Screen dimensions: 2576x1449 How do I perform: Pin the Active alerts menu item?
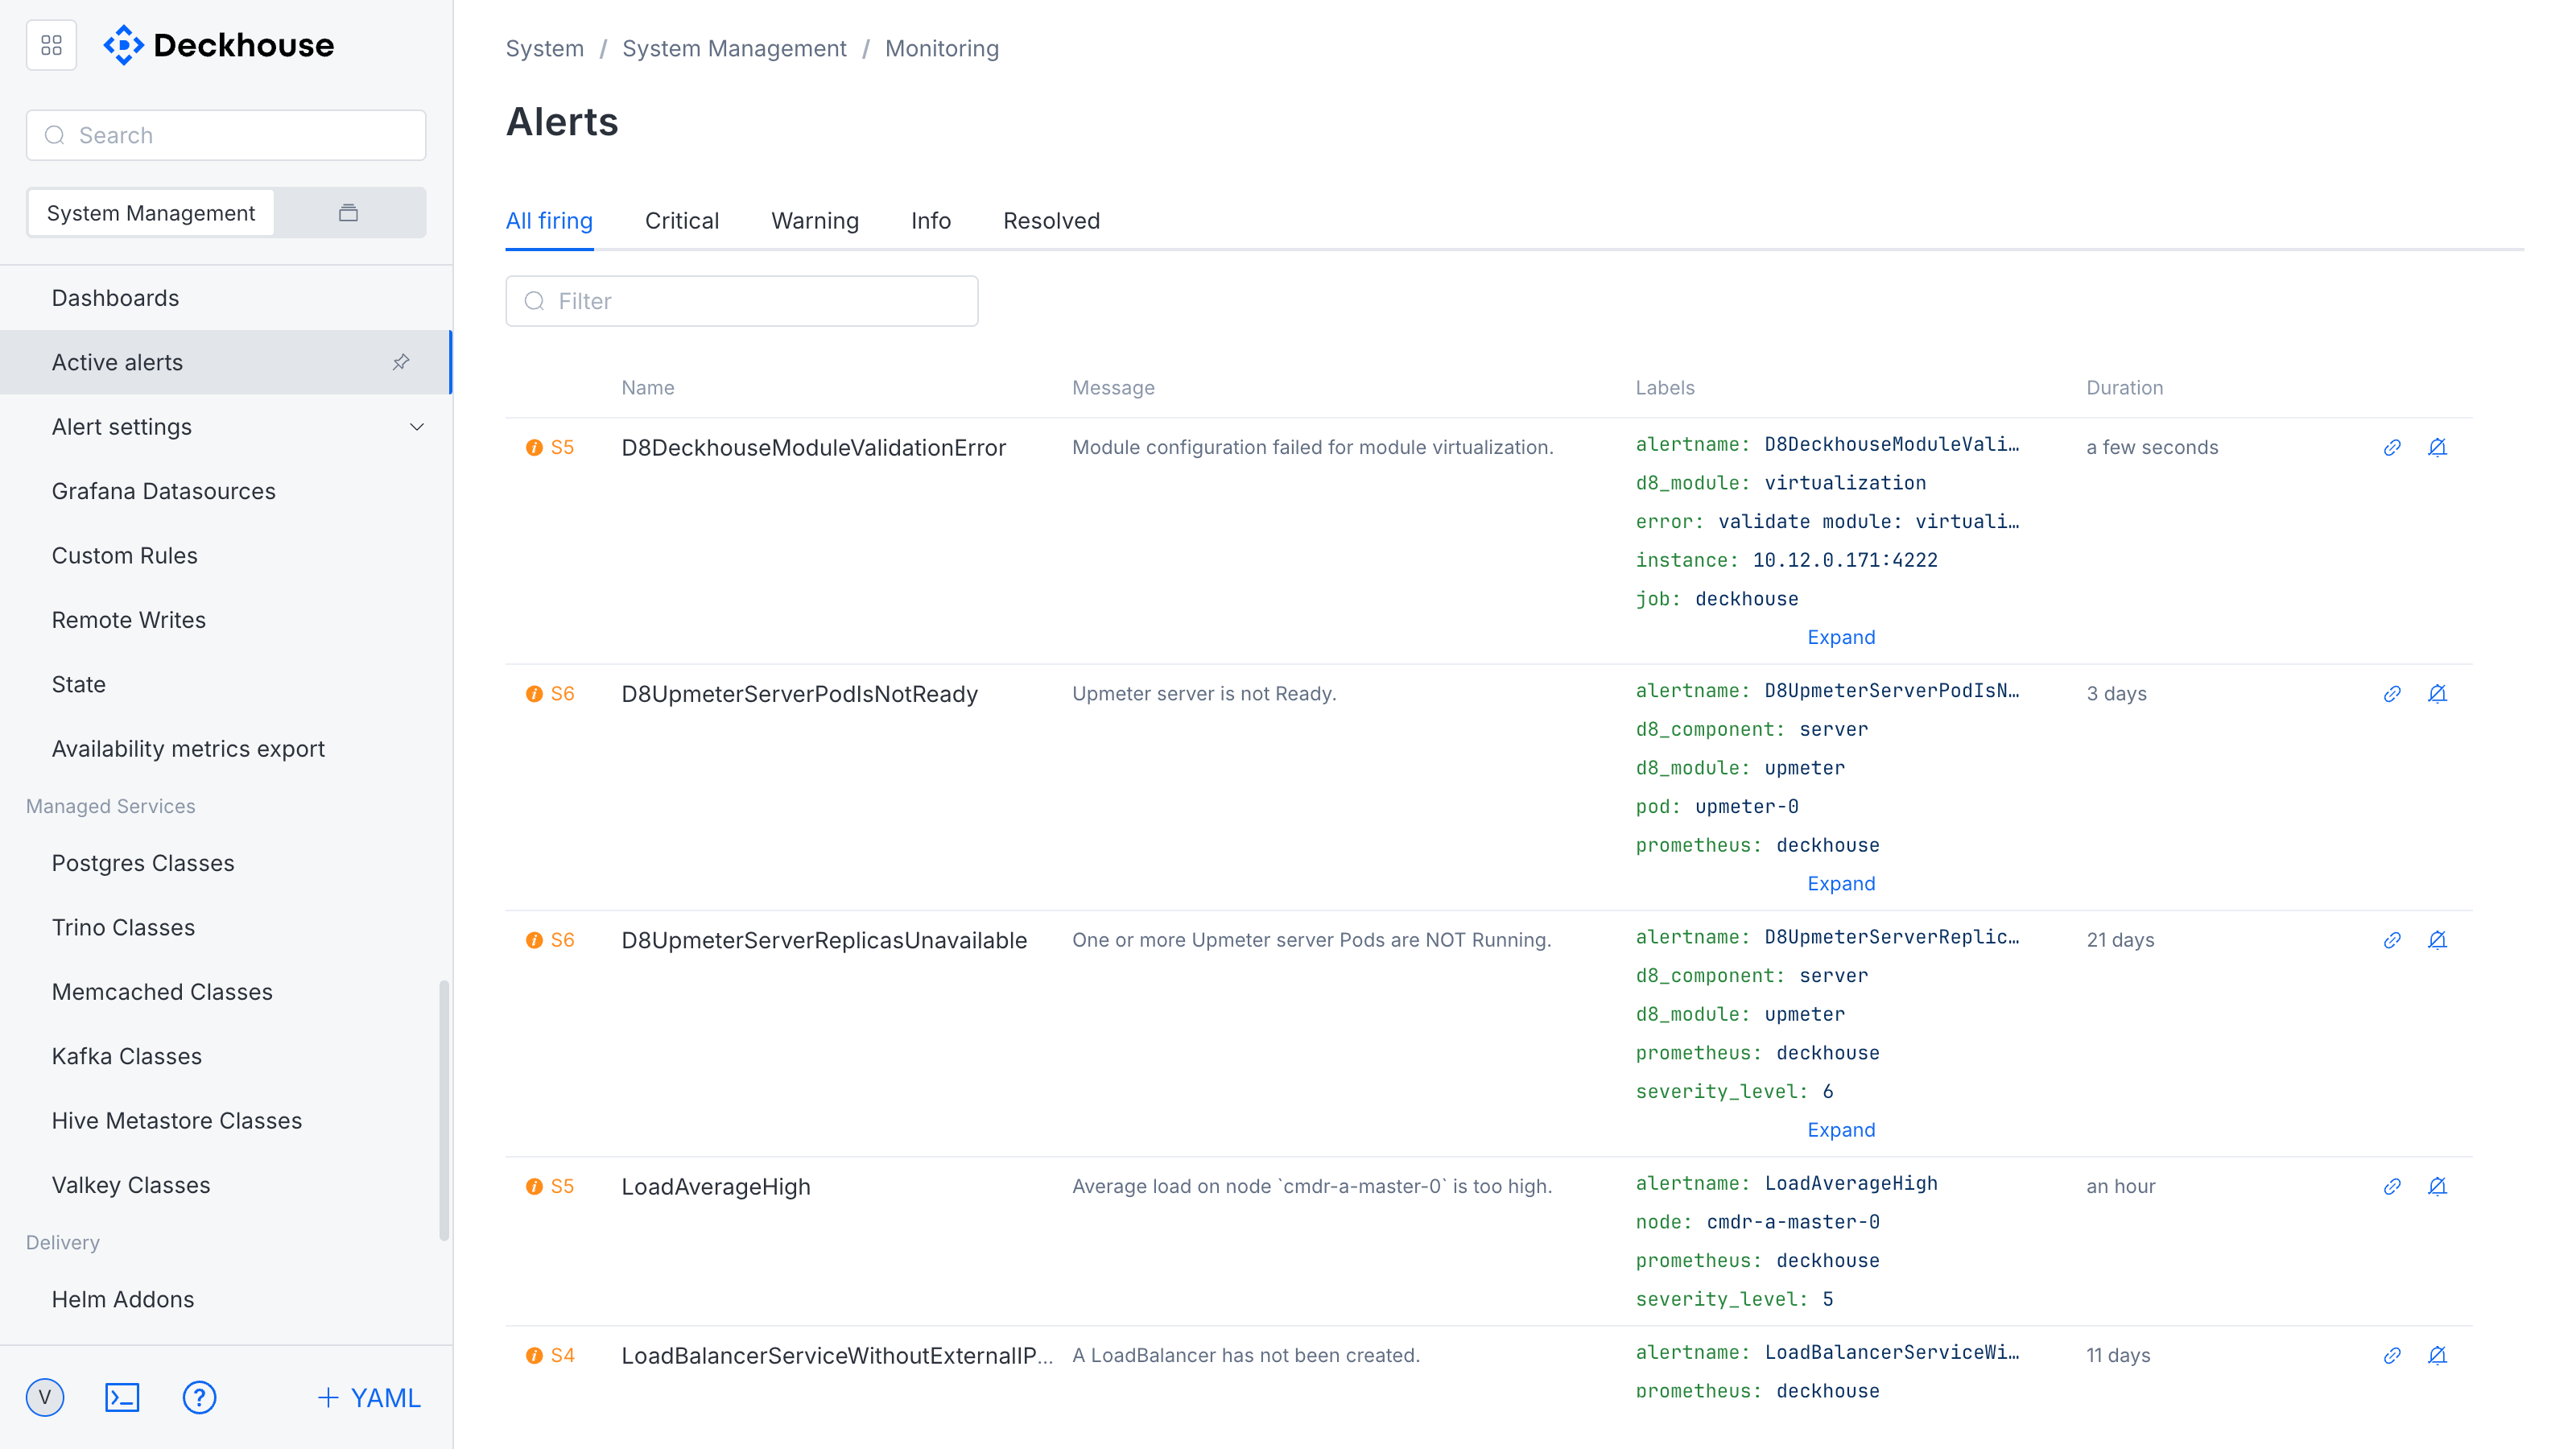(401, 362)
